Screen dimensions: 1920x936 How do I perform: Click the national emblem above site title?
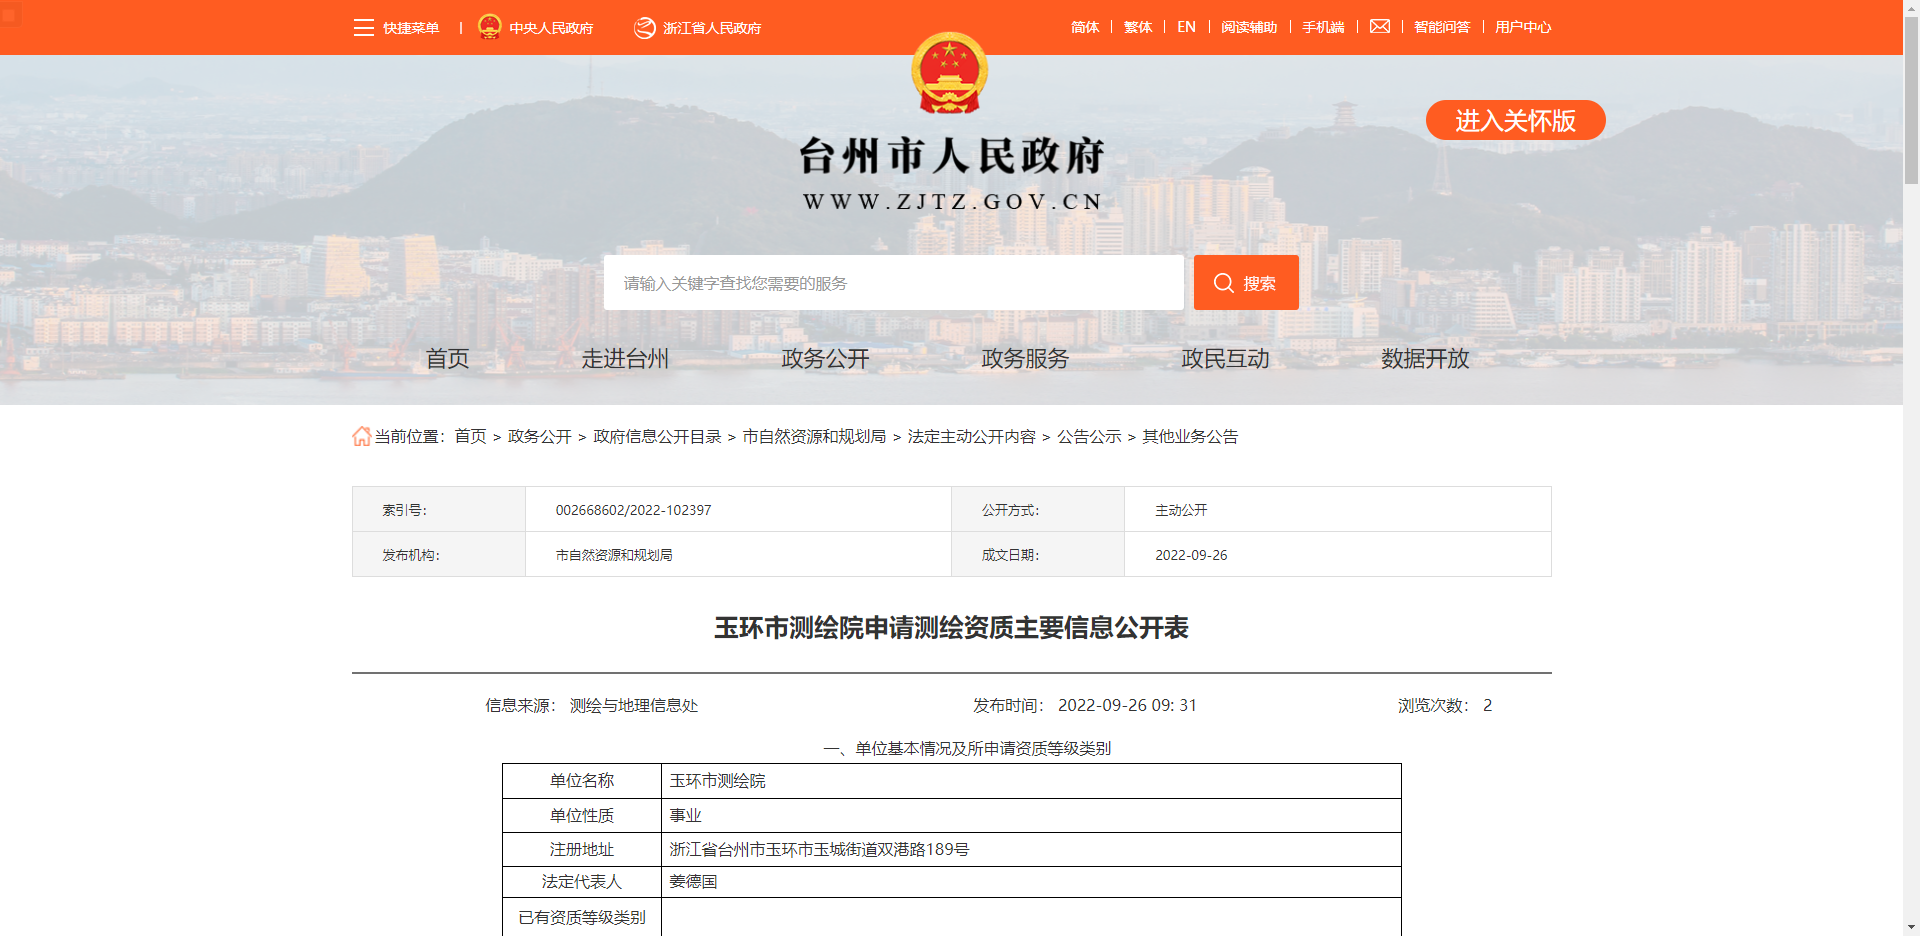949,73
